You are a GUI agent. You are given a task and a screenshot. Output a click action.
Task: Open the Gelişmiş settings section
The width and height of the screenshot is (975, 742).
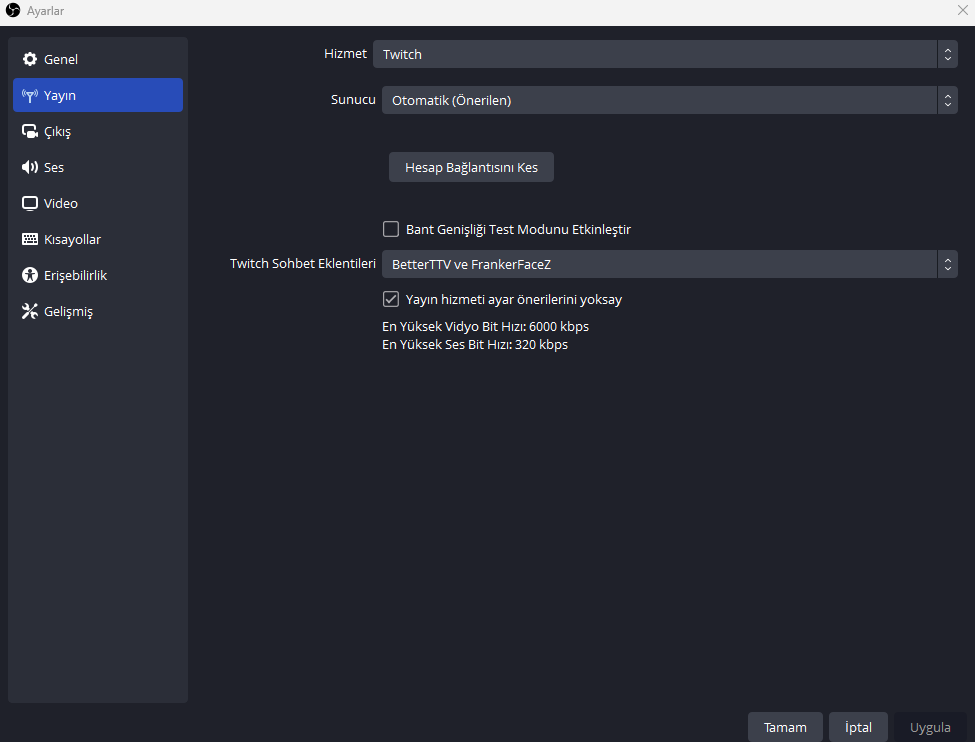tap(98, 311)
